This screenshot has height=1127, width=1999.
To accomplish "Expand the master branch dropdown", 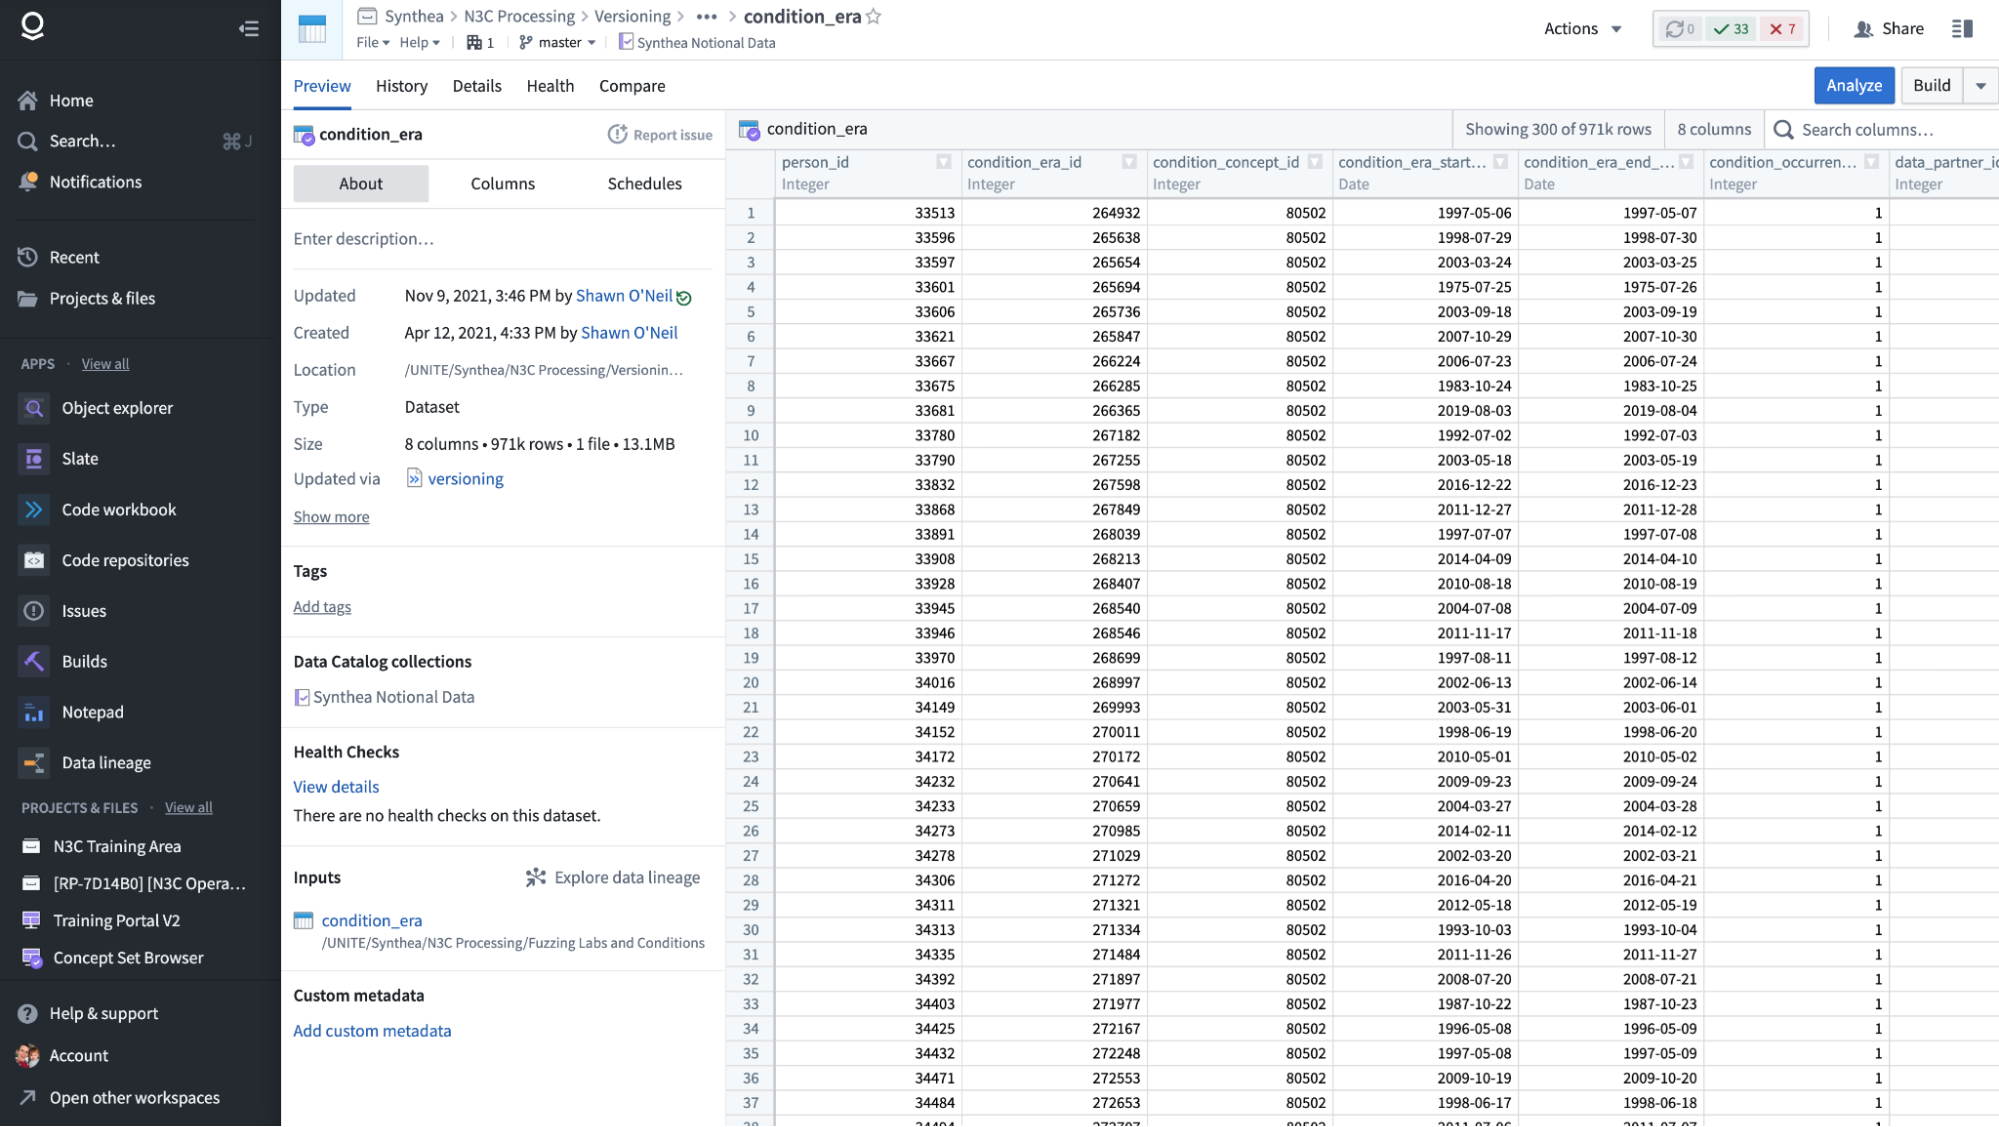I will coord(559,43).
